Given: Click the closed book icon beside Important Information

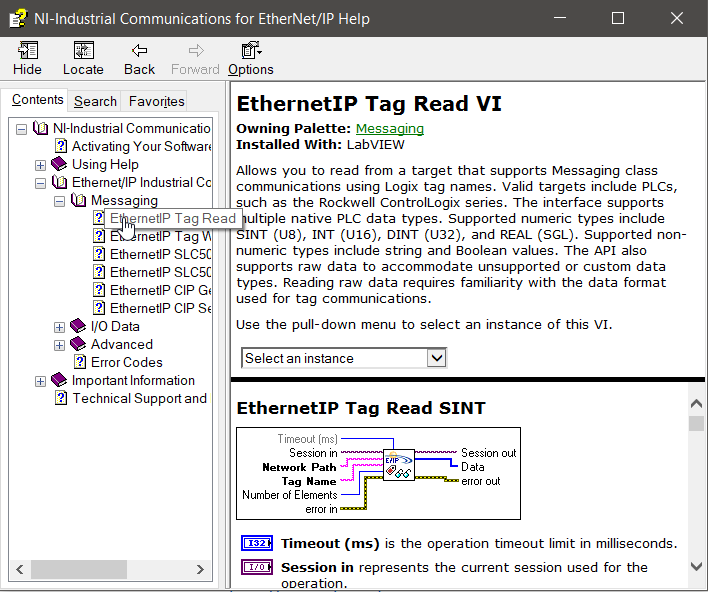Looking at the screenshot, I should [59, 380].
